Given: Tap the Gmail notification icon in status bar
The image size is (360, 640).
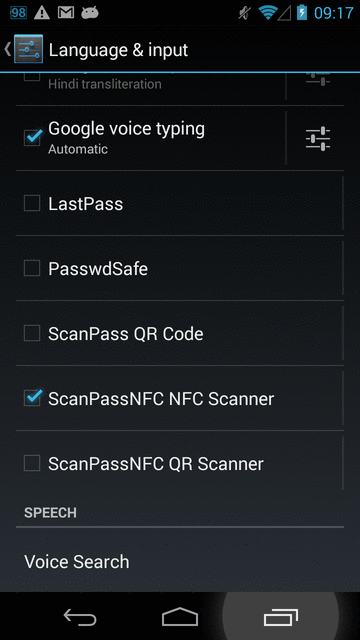Looking at the screenshot, I should pyautogui.click(x=66, y=13).
